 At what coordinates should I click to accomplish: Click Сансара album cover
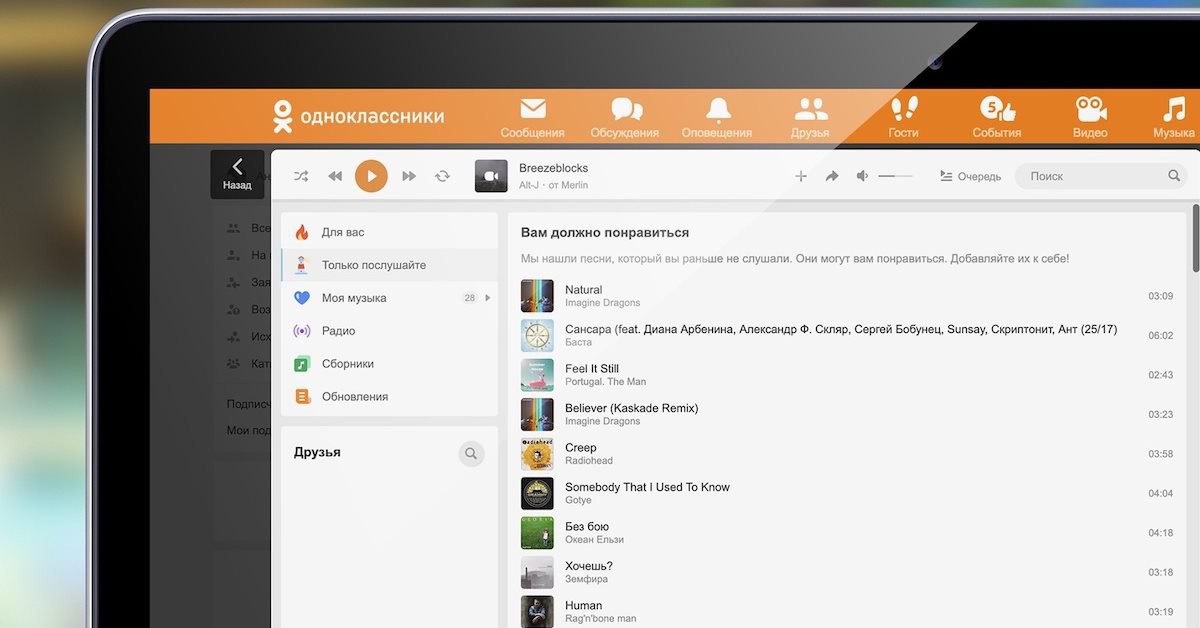[x=537, y=335]
